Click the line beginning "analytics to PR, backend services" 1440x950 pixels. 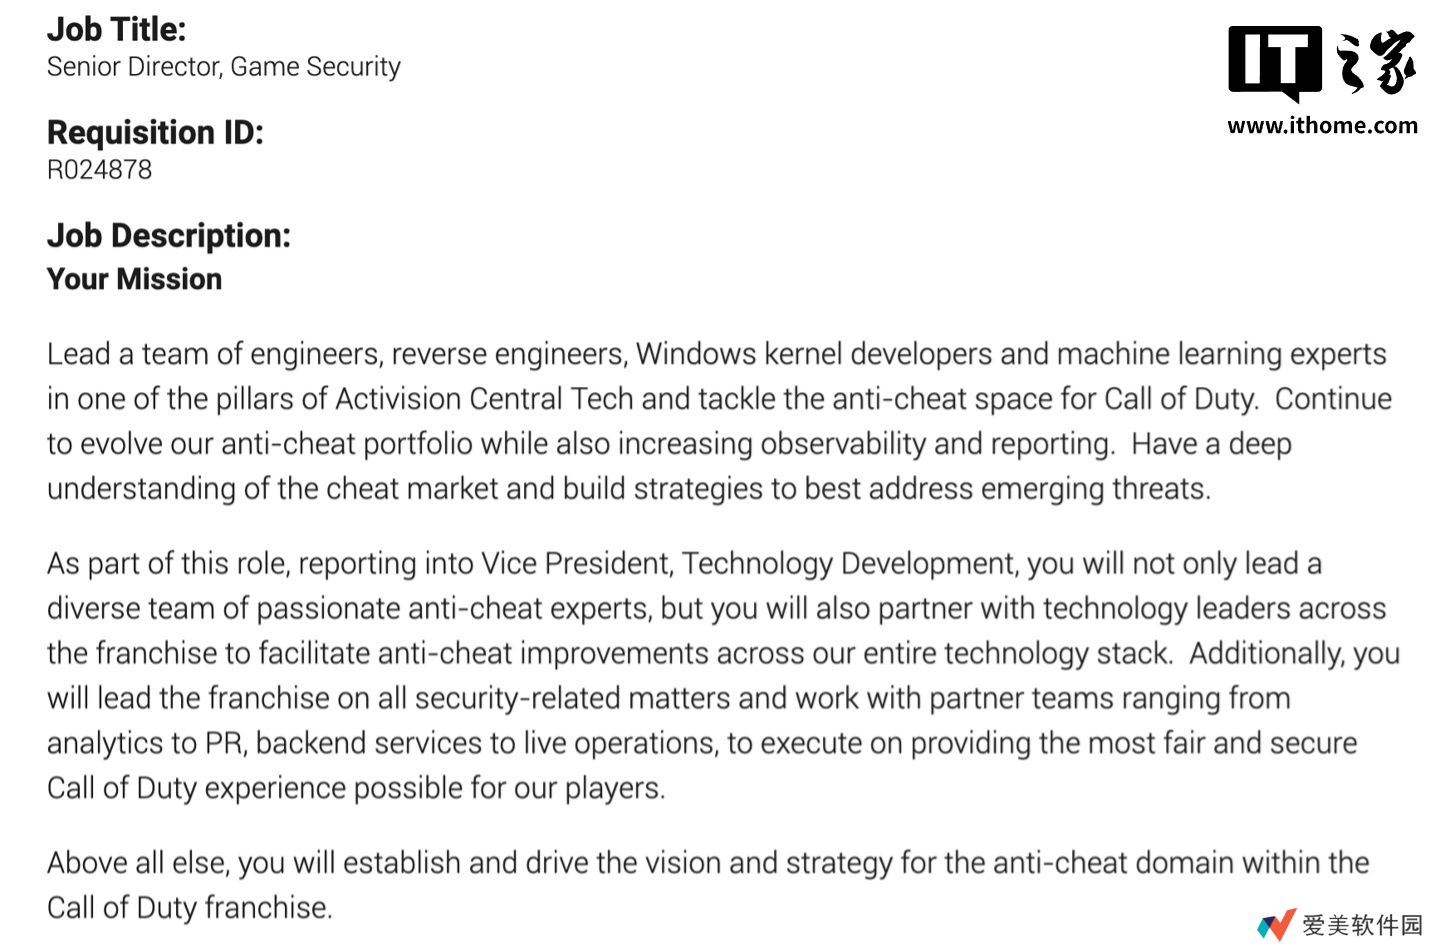pos(701,743)
